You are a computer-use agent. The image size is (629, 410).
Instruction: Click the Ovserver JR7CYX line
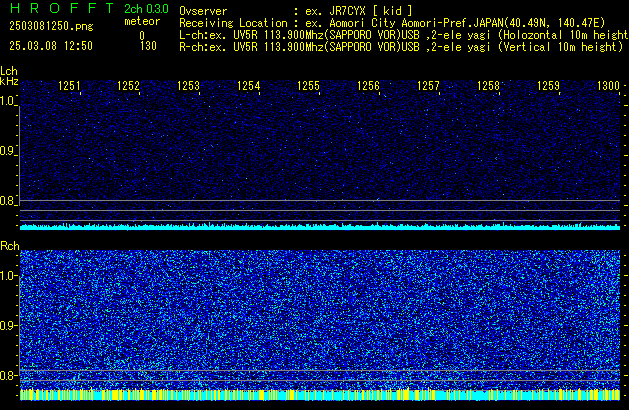pos(296,11)
